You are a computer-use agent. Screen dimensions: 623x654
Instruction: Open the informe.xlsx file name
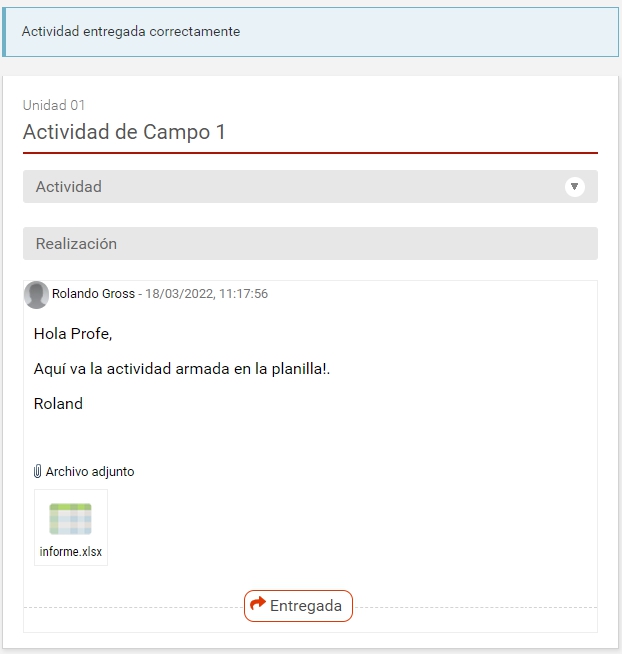click(71, 552)
